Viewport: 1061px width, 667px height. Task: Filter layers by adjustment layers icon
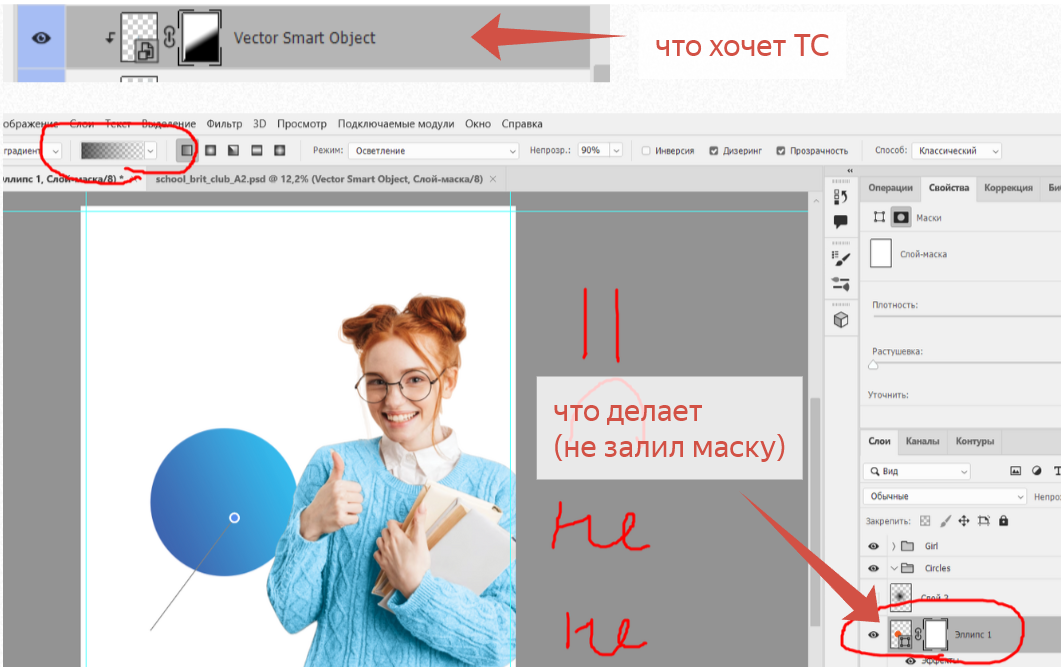tap(1037, 471)
